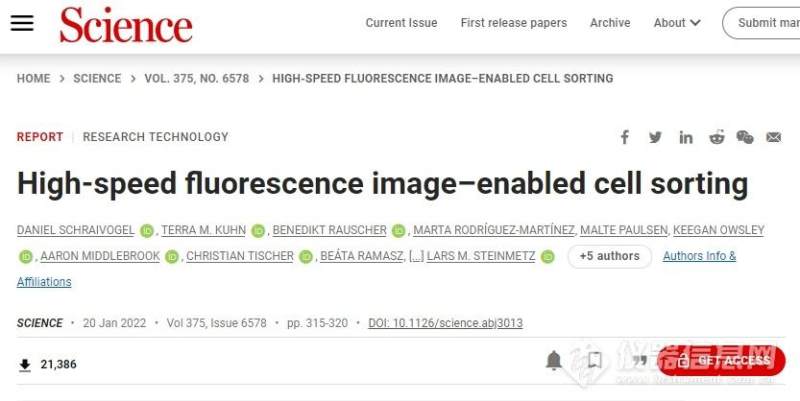This screenshot has width=800, height=401.
Task: Open the DOI link 10.1126/science.abj3013
Action: tap(445, 323)
